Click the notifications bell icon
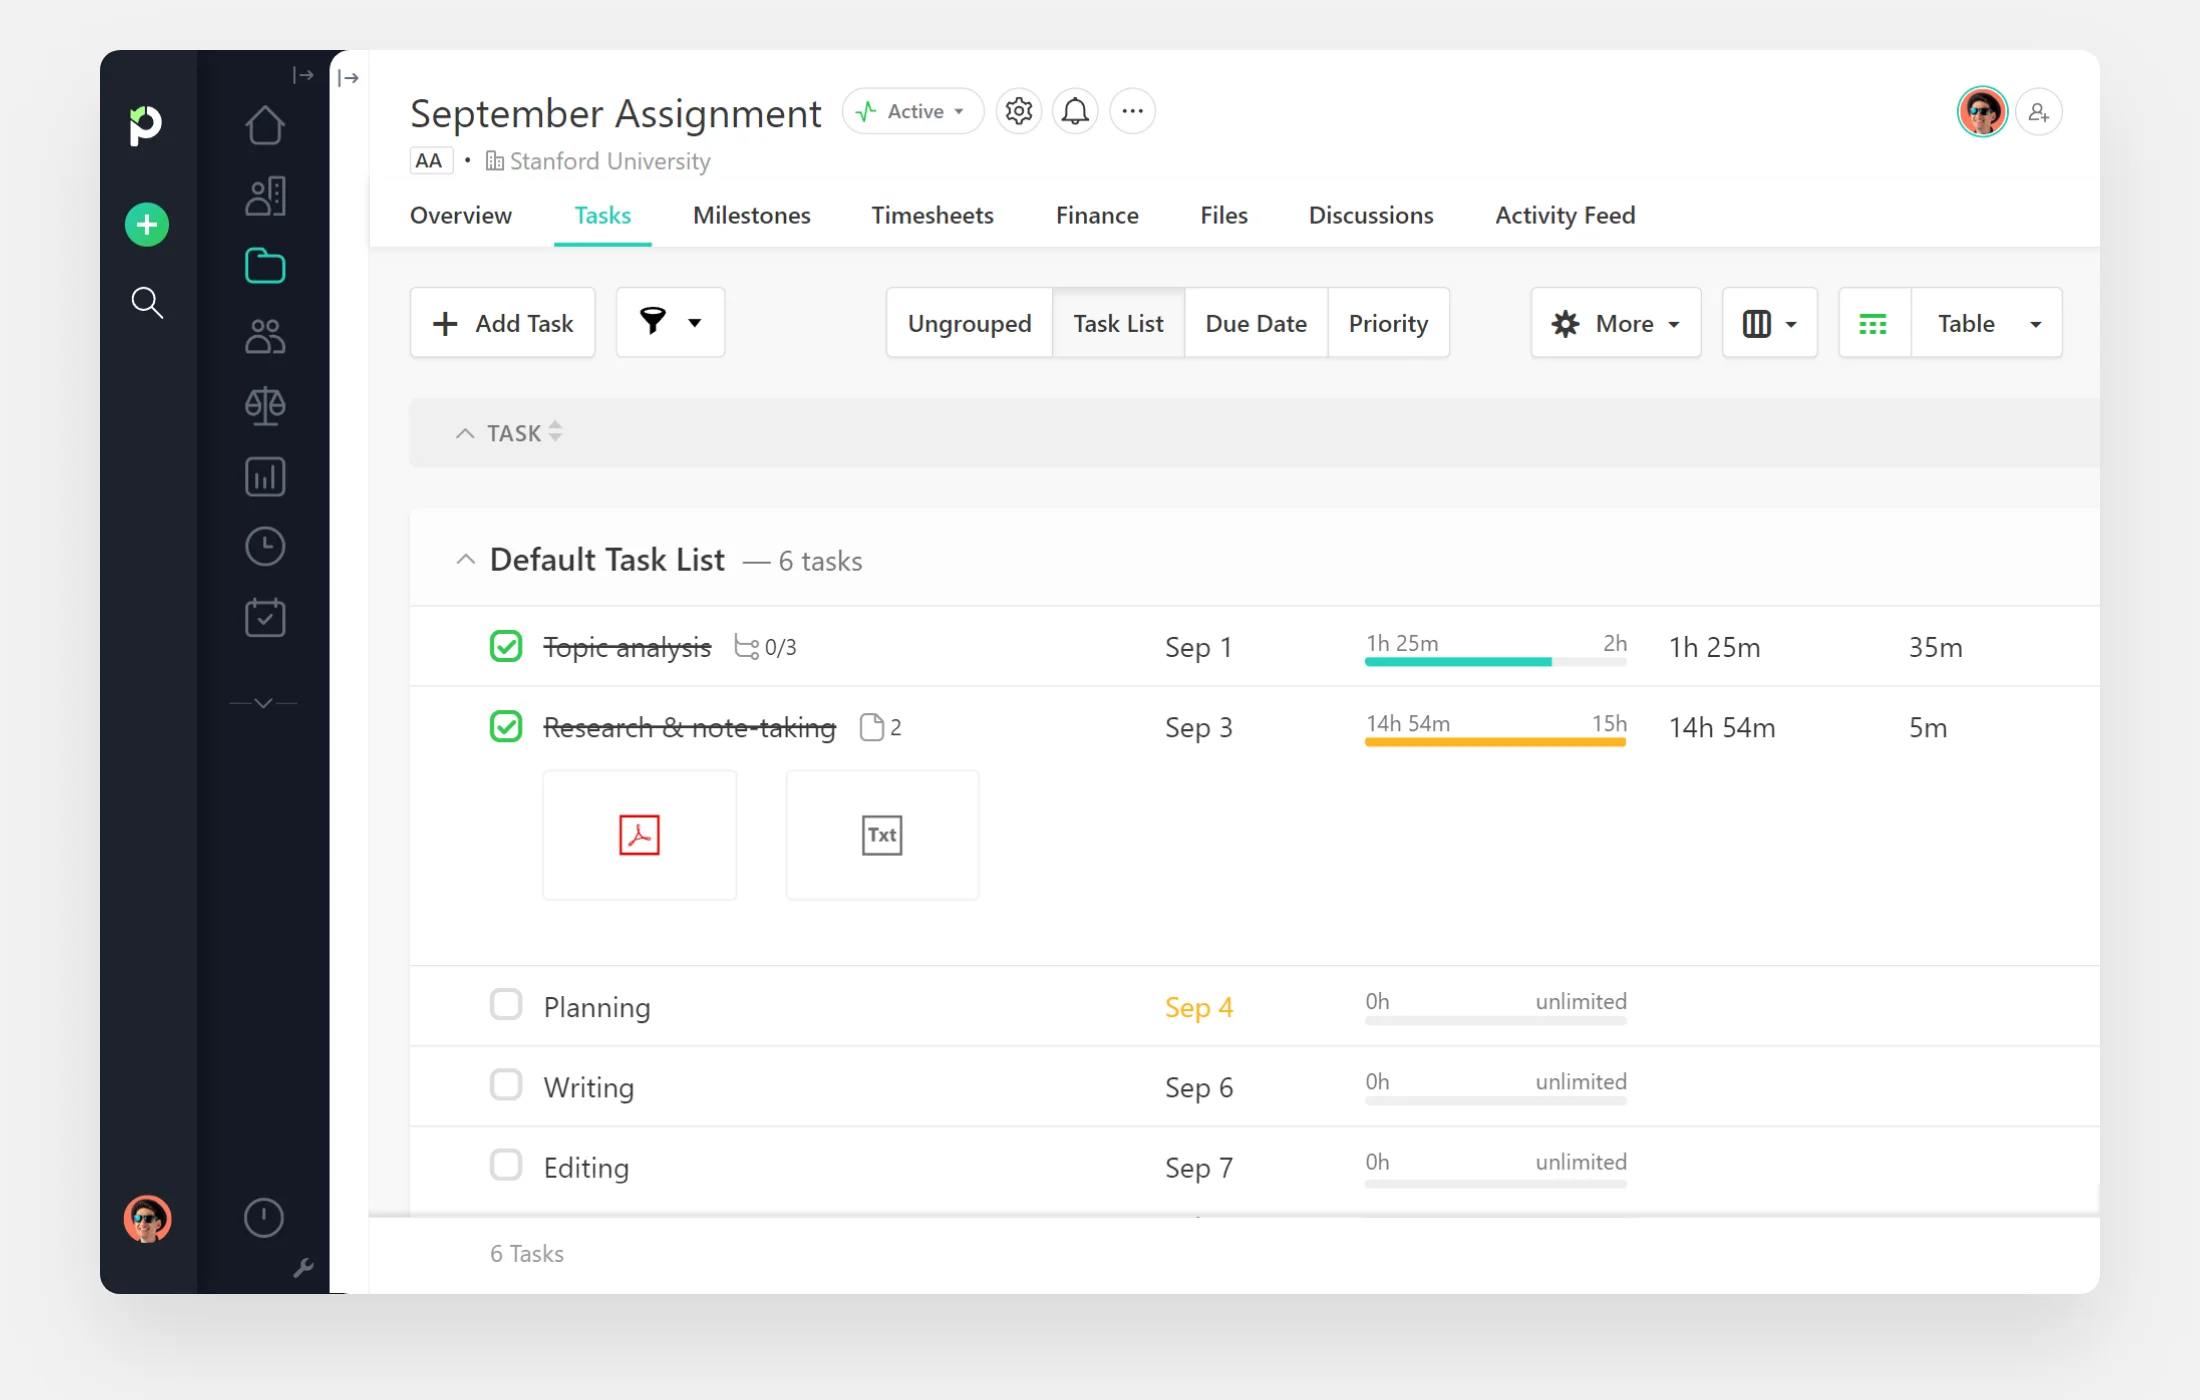 click(x=1075, y=111)
